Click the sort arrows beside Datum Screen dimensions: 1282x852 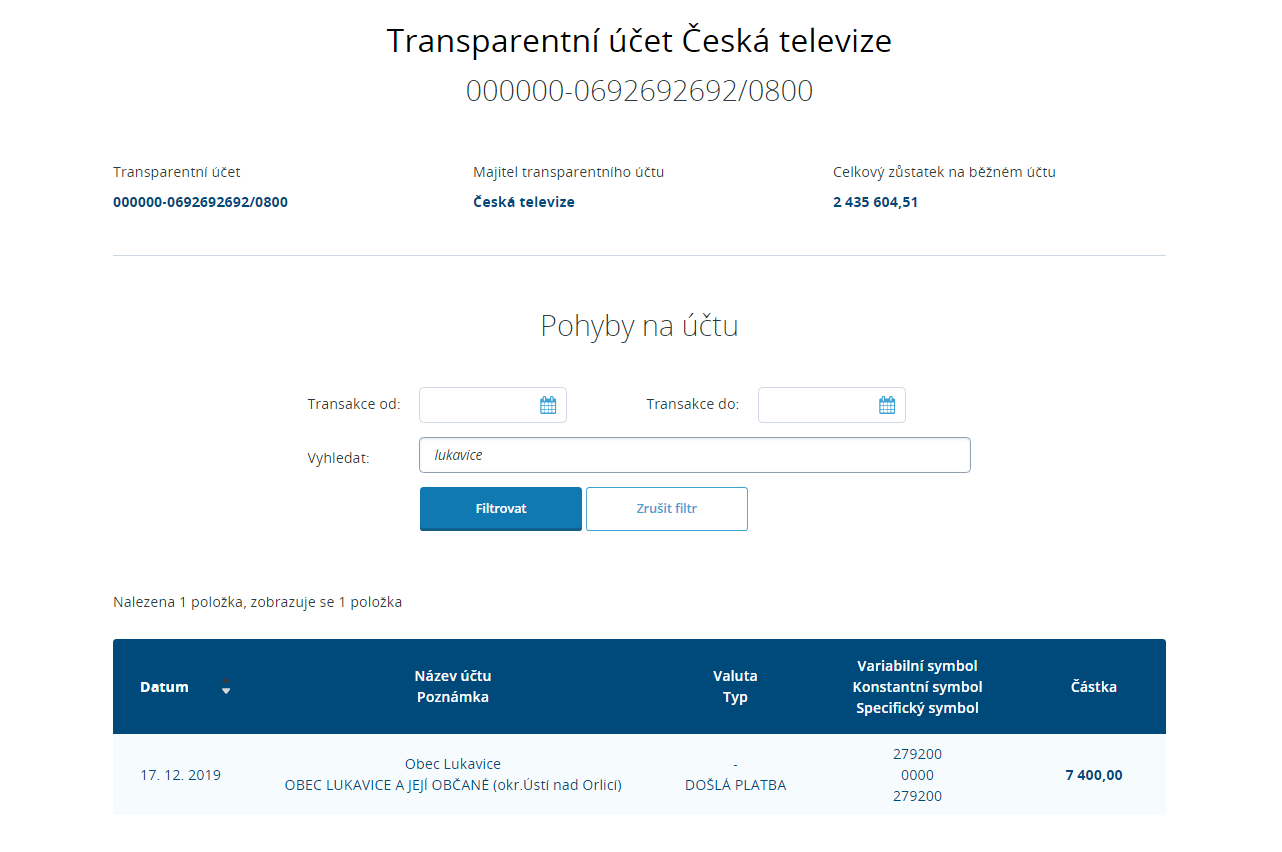226,687
